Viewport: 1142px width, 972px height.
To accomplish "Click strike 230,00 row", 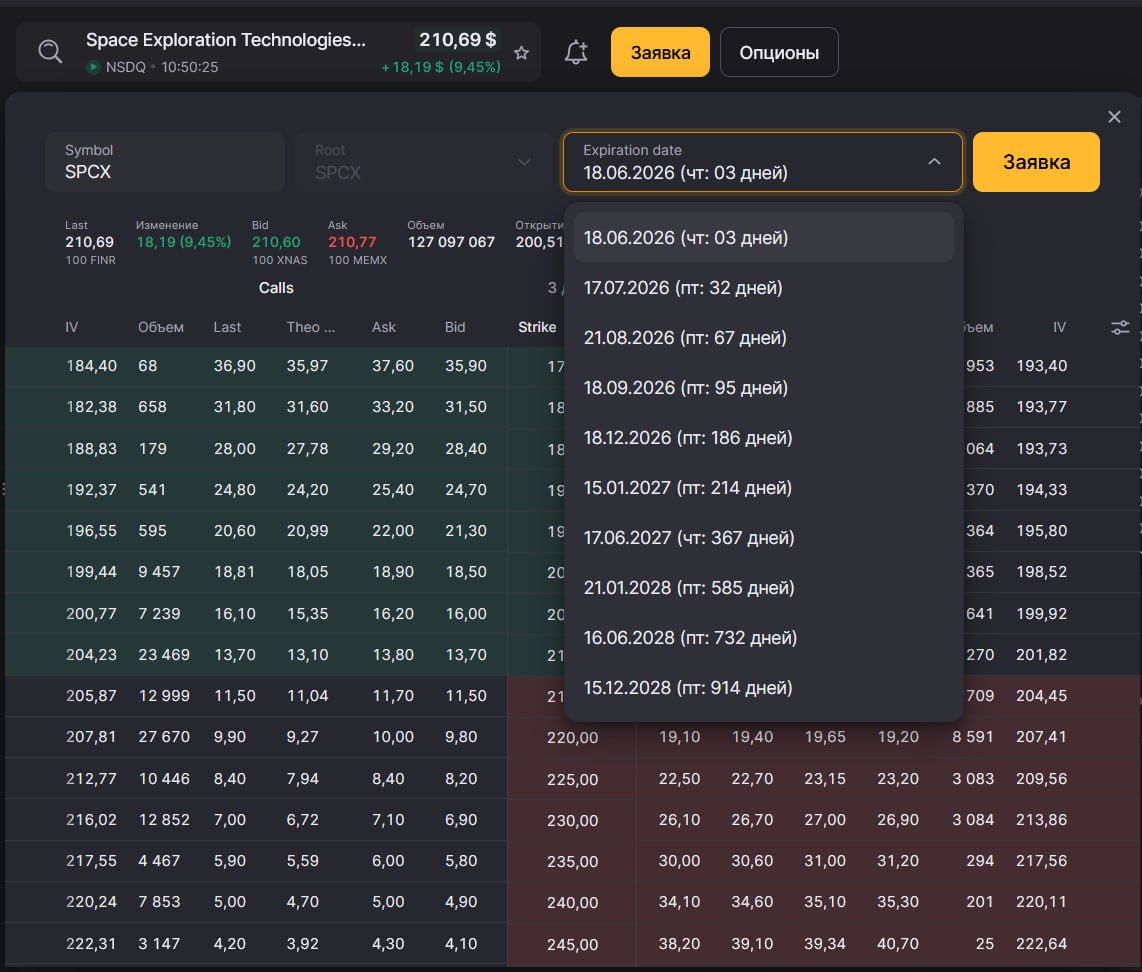I will tap(572, 821).
